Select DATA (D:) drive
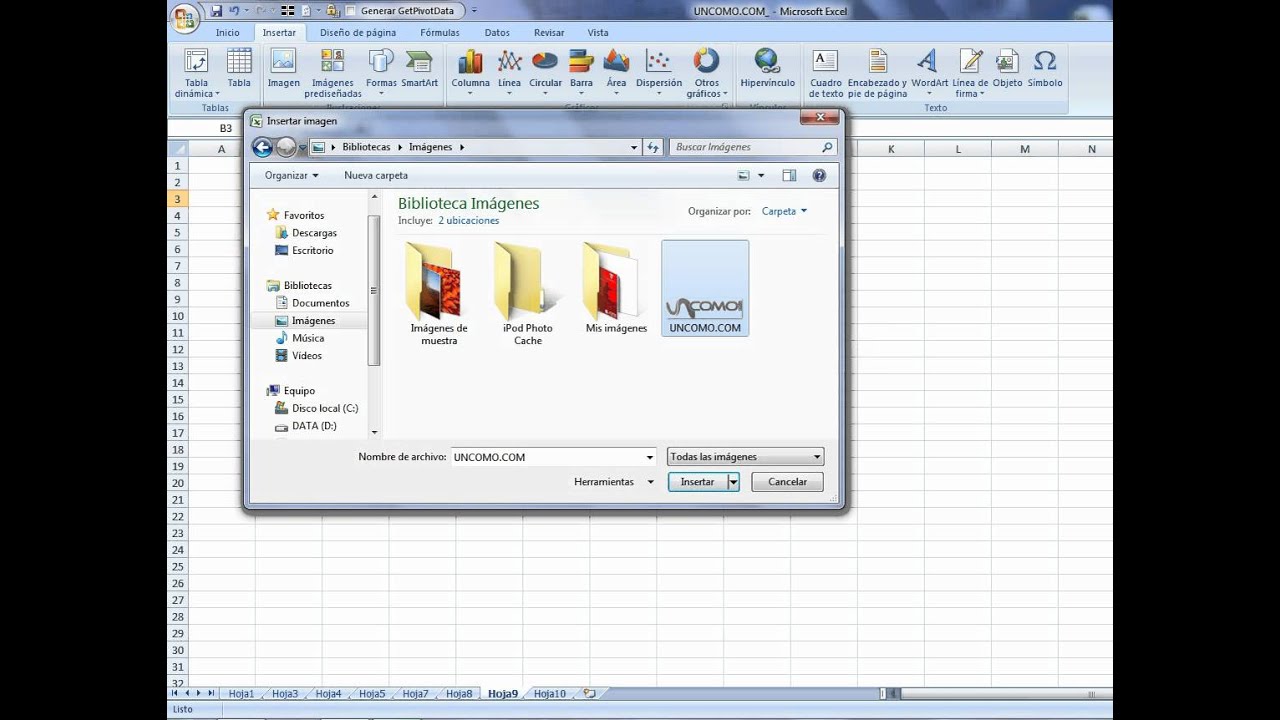 (x=313, y=426)
